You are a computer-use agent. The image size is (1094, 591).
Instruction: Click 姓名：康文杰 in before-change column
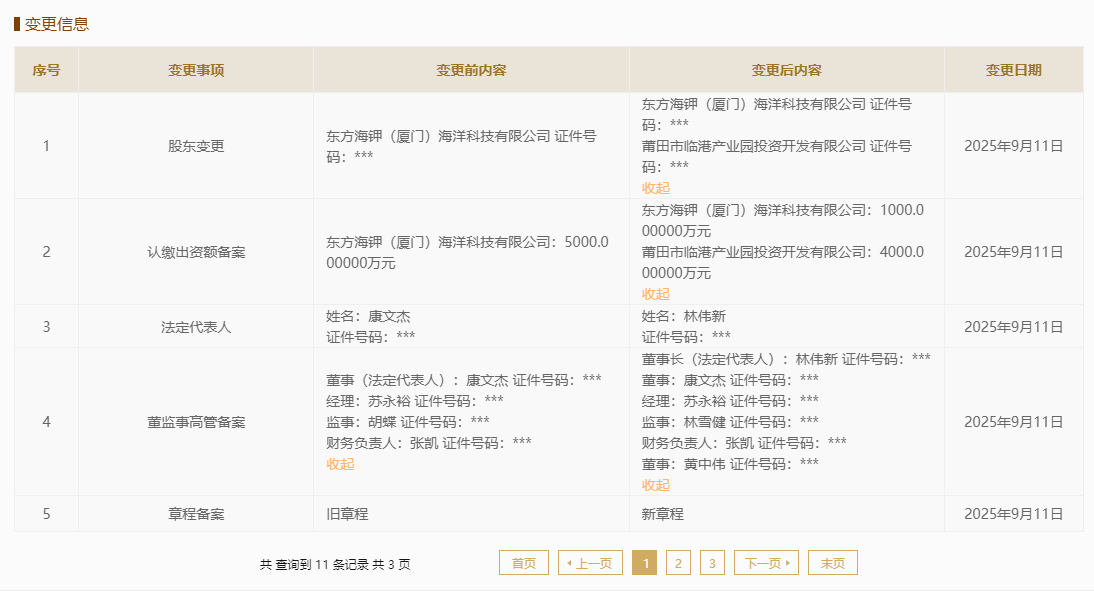click(368, 316)
